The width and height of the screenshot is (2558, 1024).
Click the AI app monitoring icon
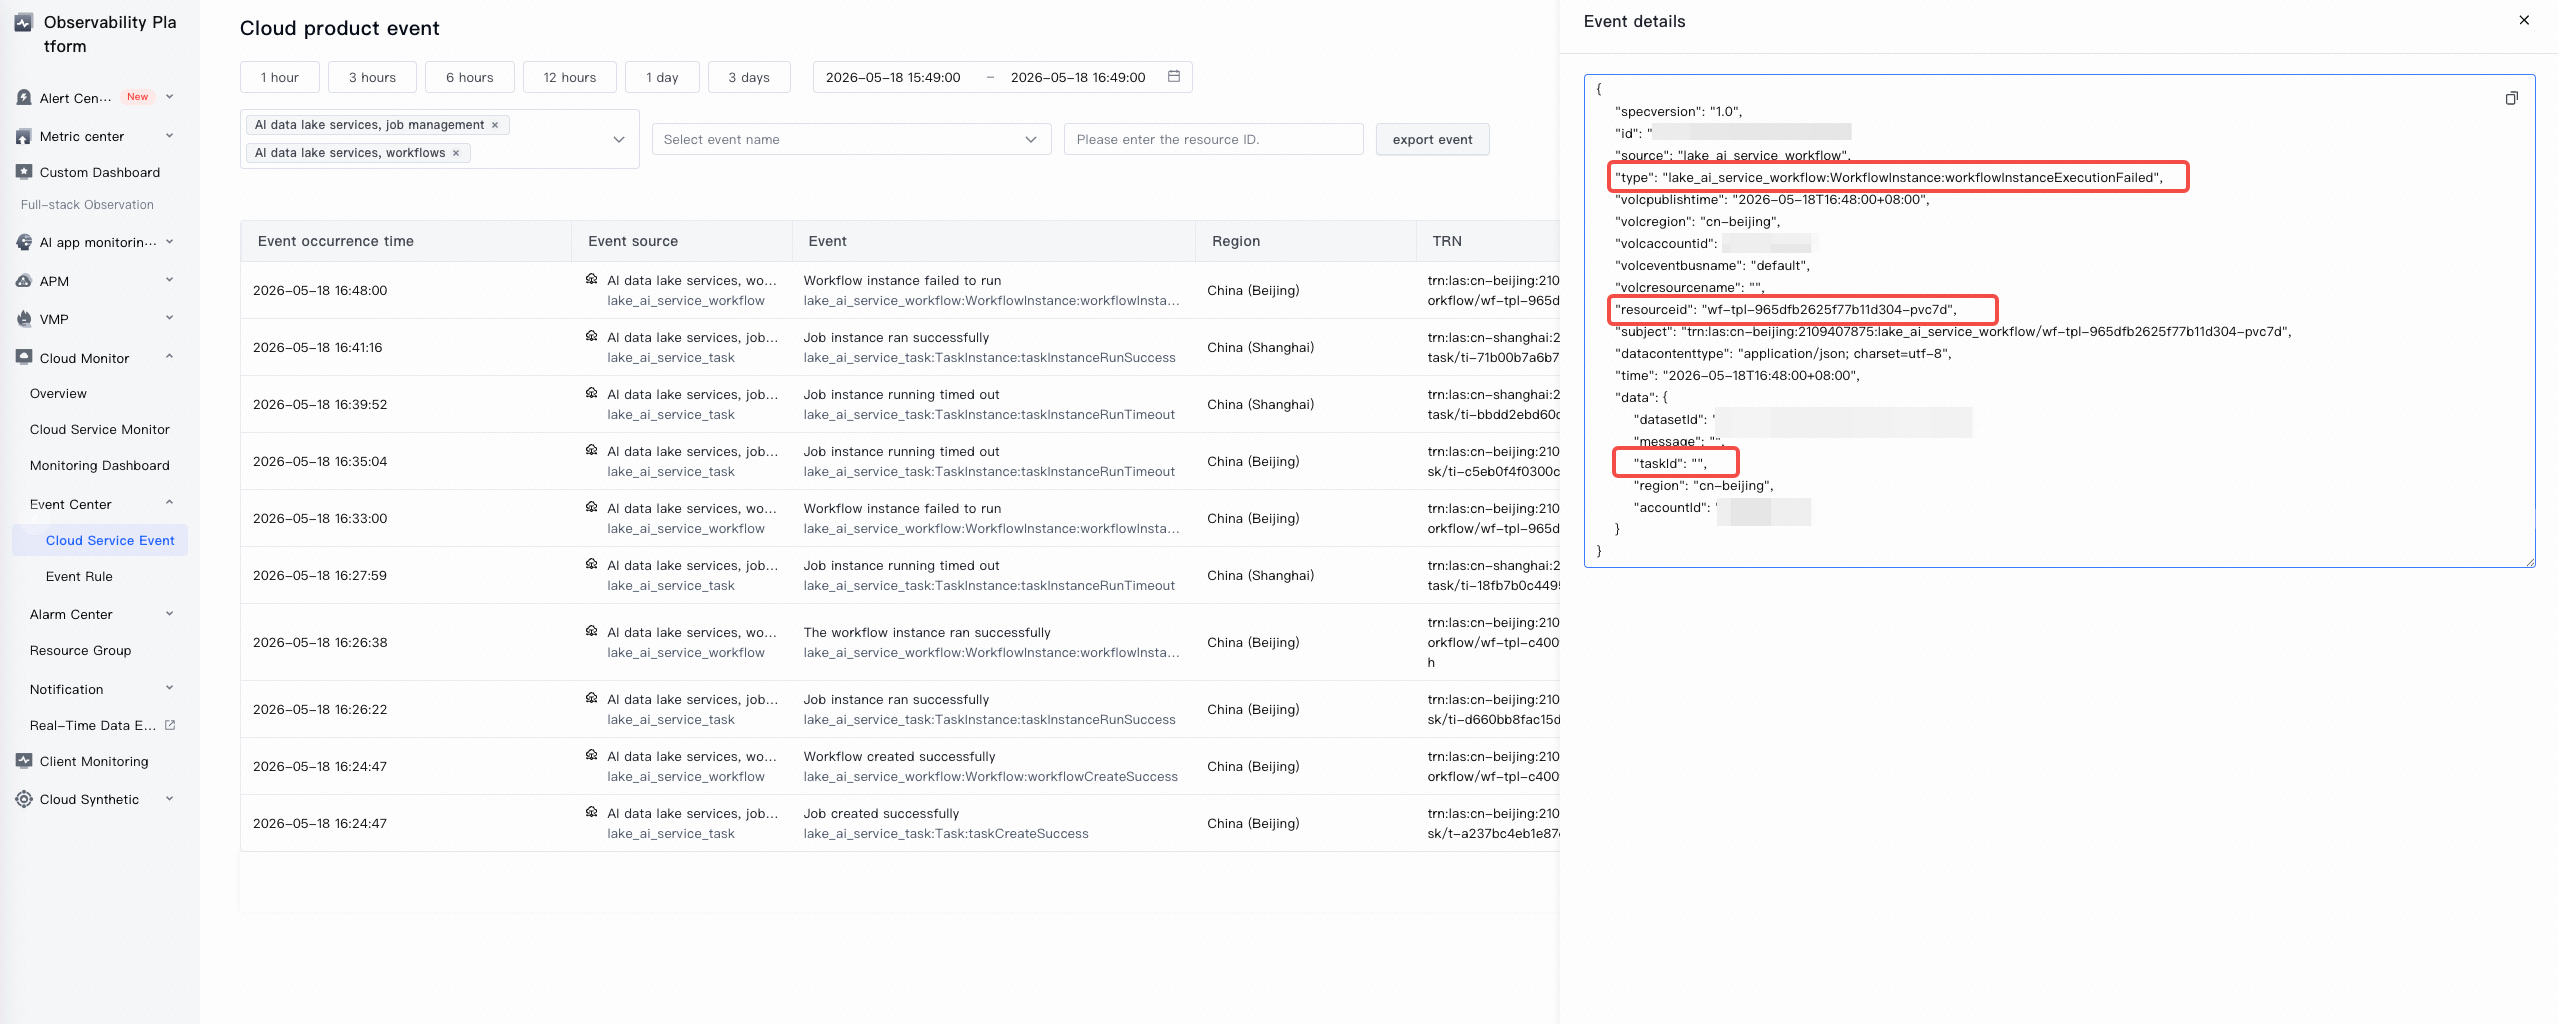tap(24, 242)
